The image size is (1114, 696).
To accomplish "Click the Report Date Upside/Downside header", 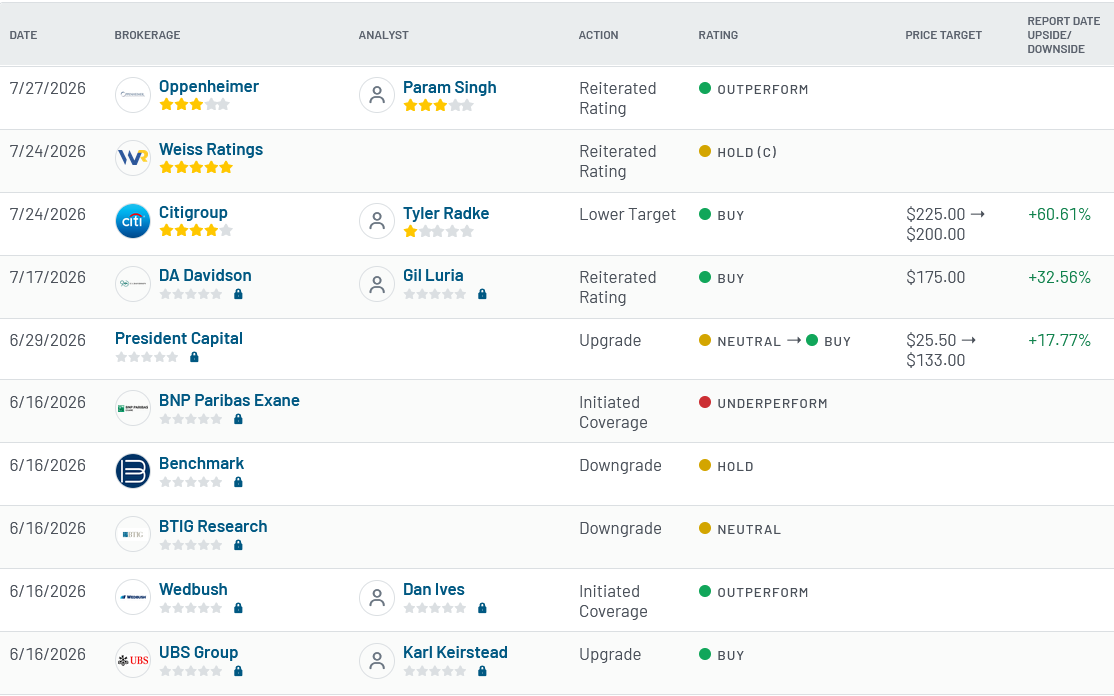I will pyautogui.click(x=1064, y=35).
